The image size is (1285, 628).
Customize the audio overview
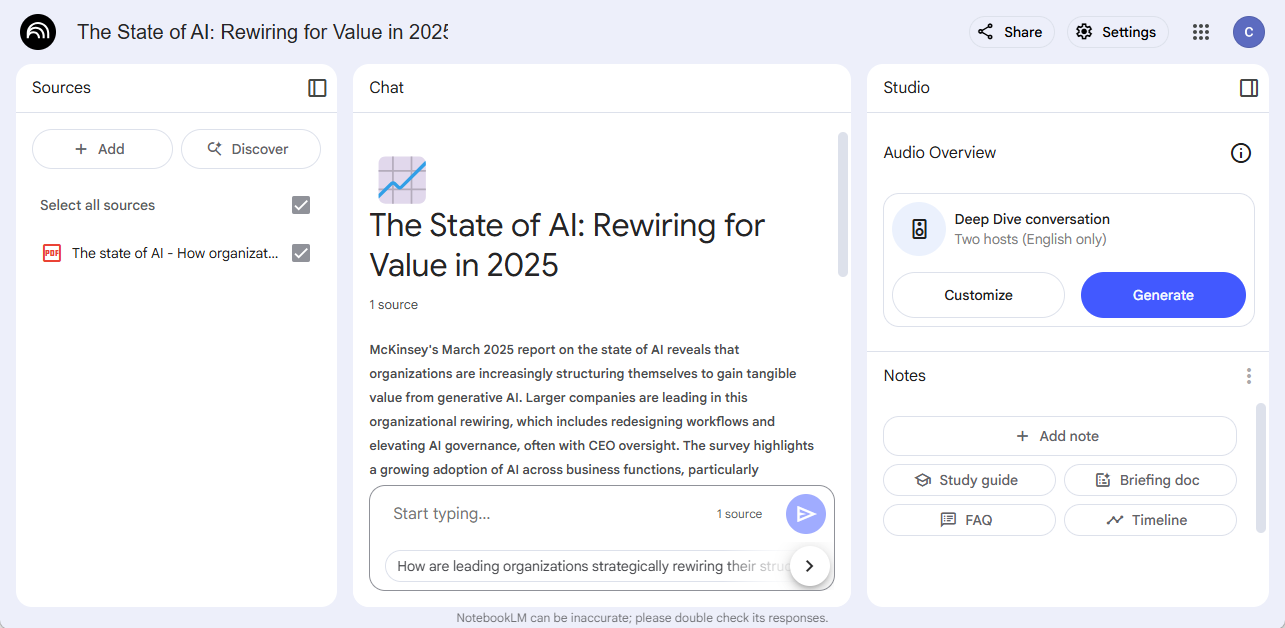click(x=978, y=295)
